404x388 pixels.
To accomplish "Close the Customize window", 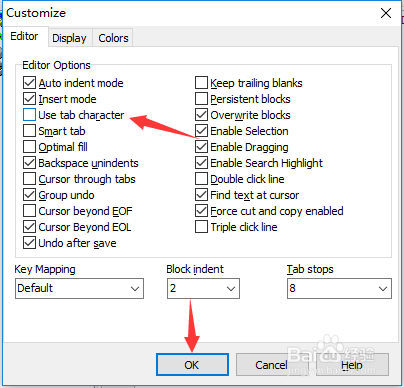I will [386, 13].
